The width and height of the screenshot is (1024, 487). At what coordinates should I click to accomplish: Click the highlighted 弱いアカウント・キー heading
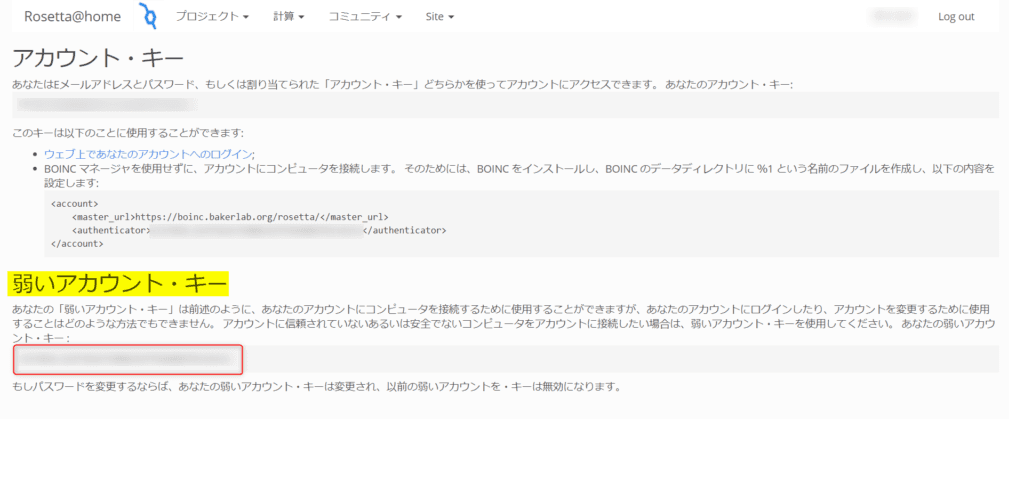118,284
